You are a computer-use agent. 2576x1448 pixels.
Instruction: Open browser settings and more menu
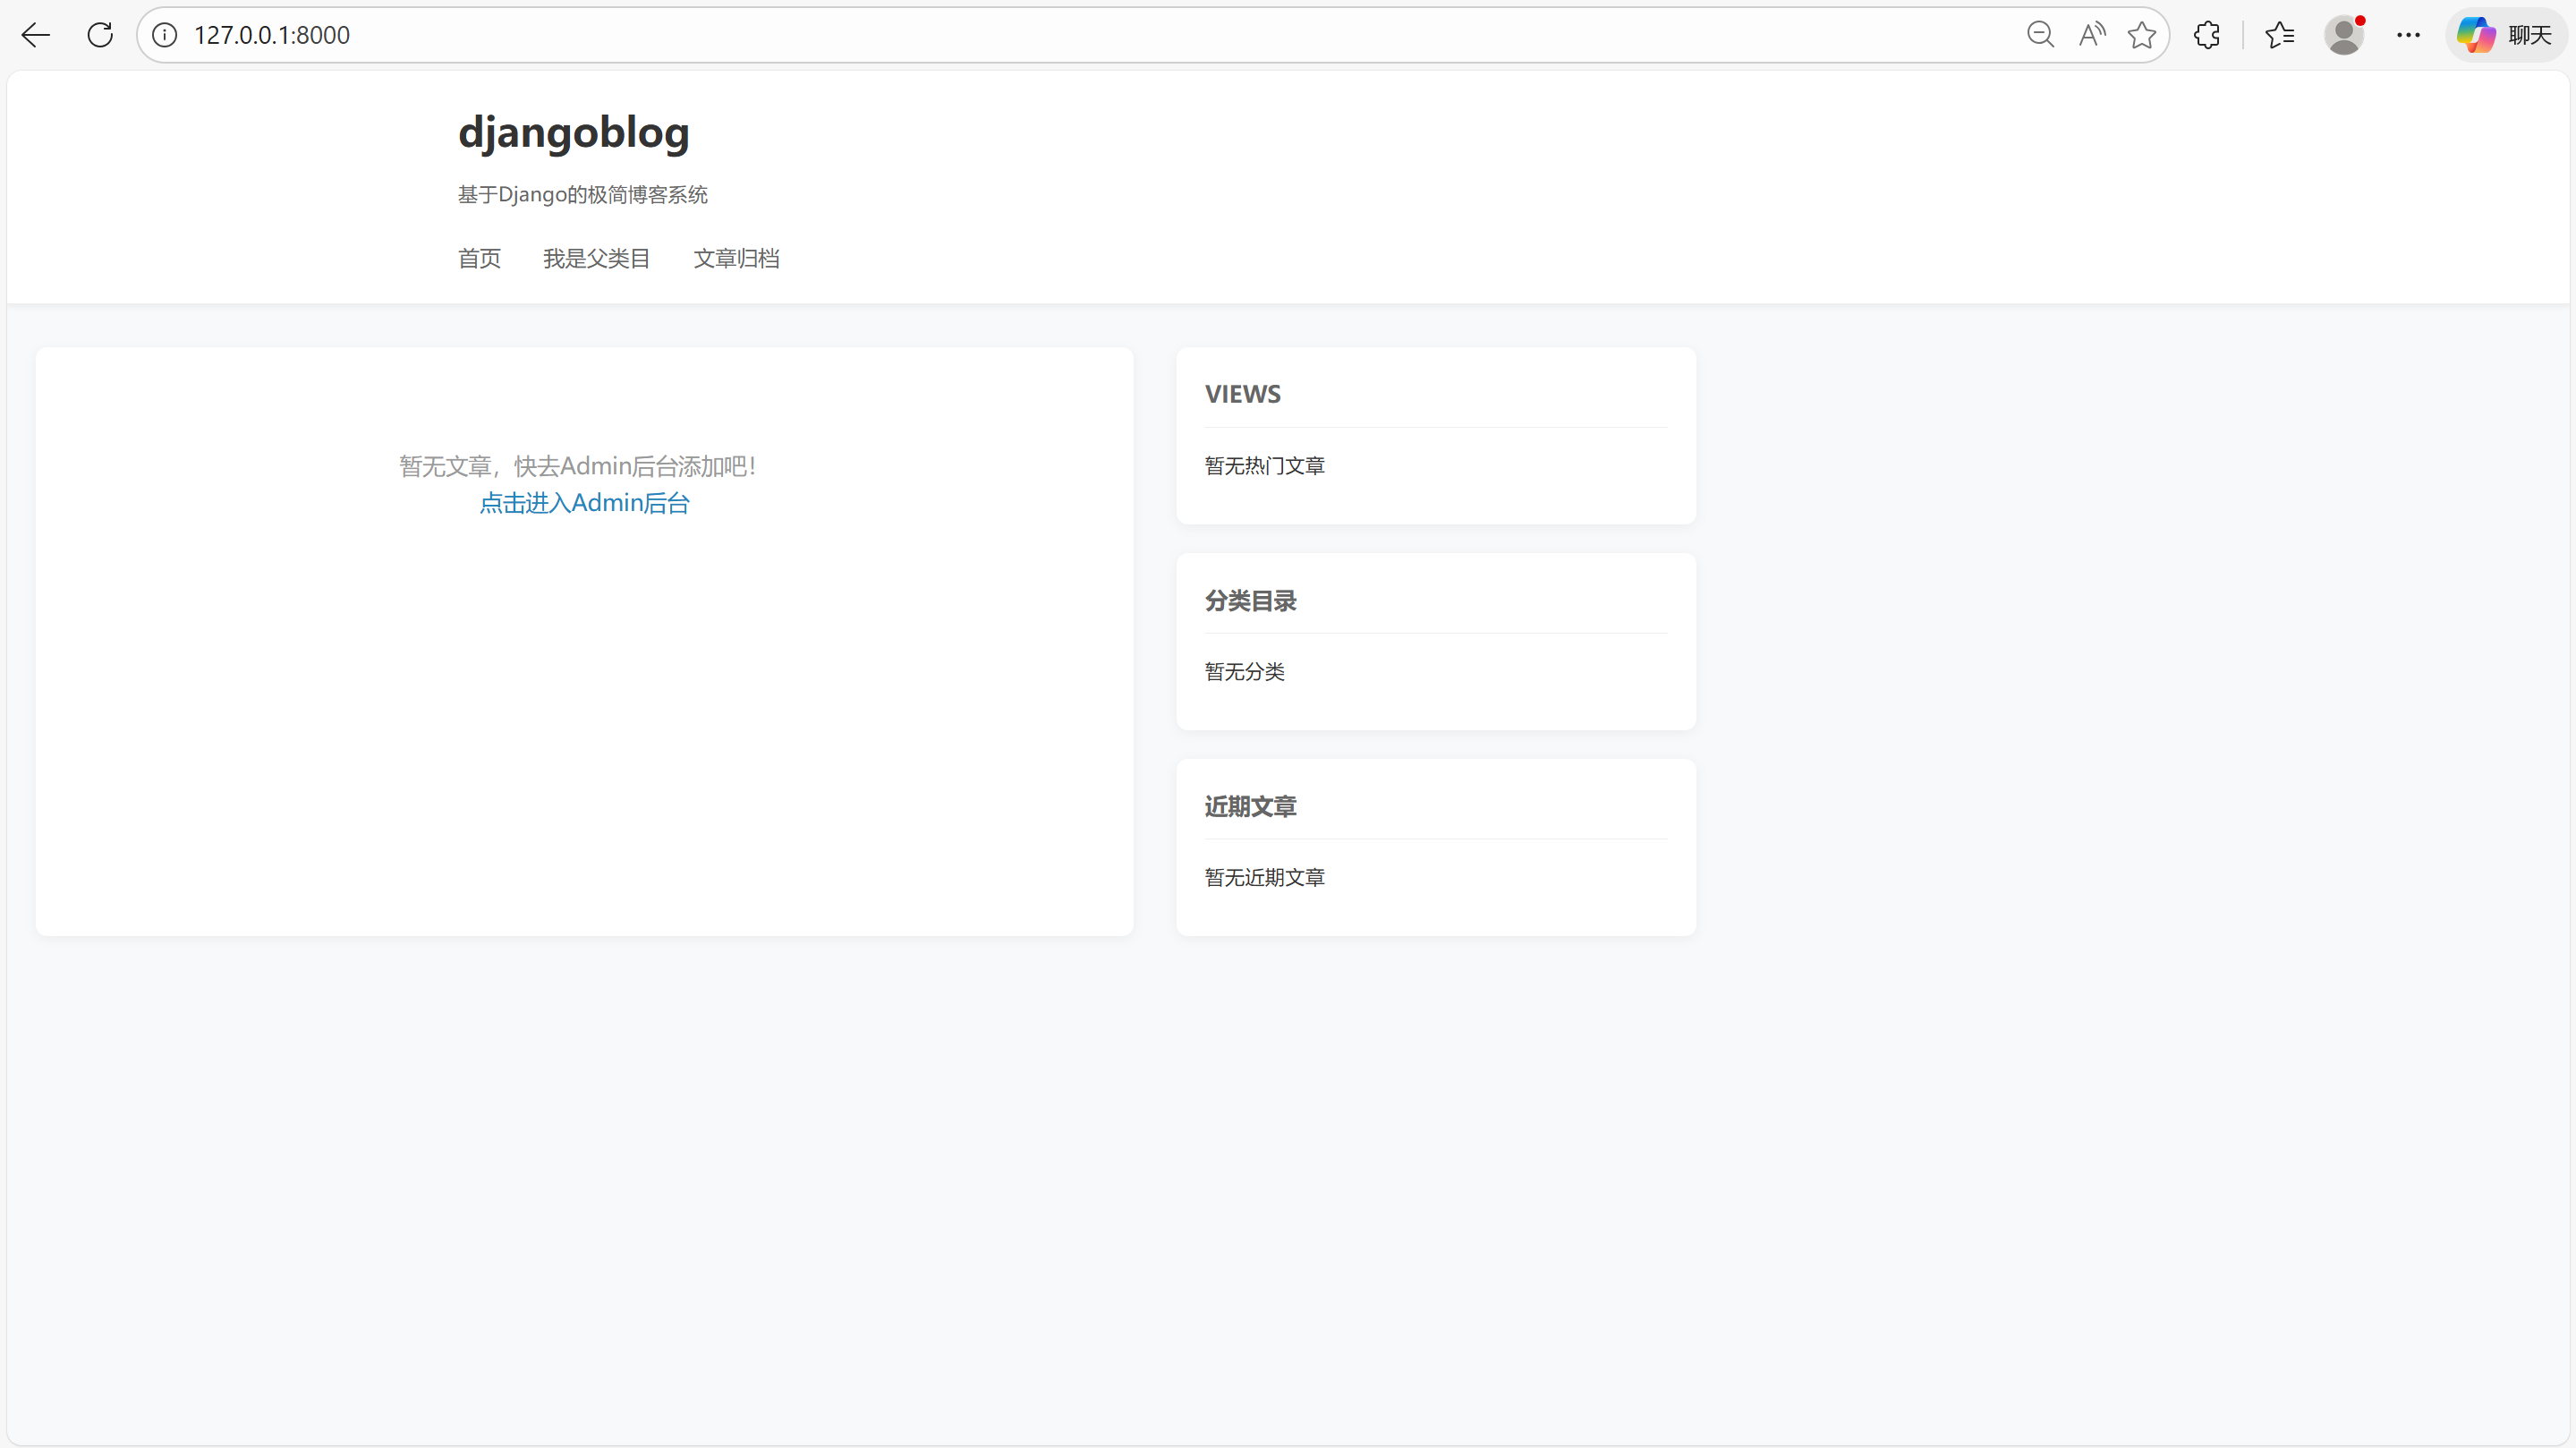tap(2408, 35)
